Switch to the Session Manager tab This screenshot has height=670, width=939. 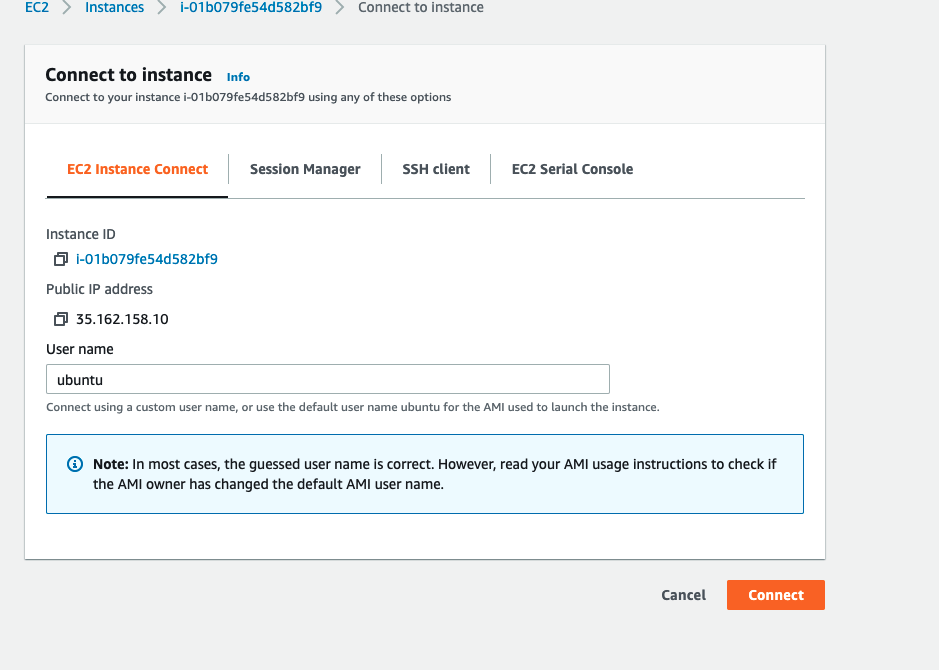click(x=305, y=169)
